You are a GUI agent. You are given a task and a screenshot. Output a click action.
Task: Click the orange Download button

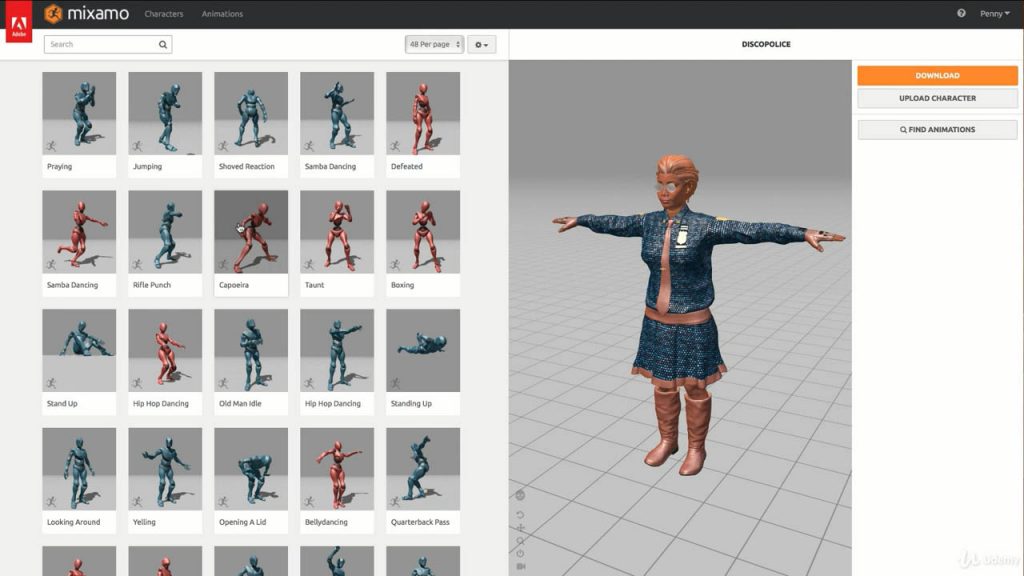[937, 76]
